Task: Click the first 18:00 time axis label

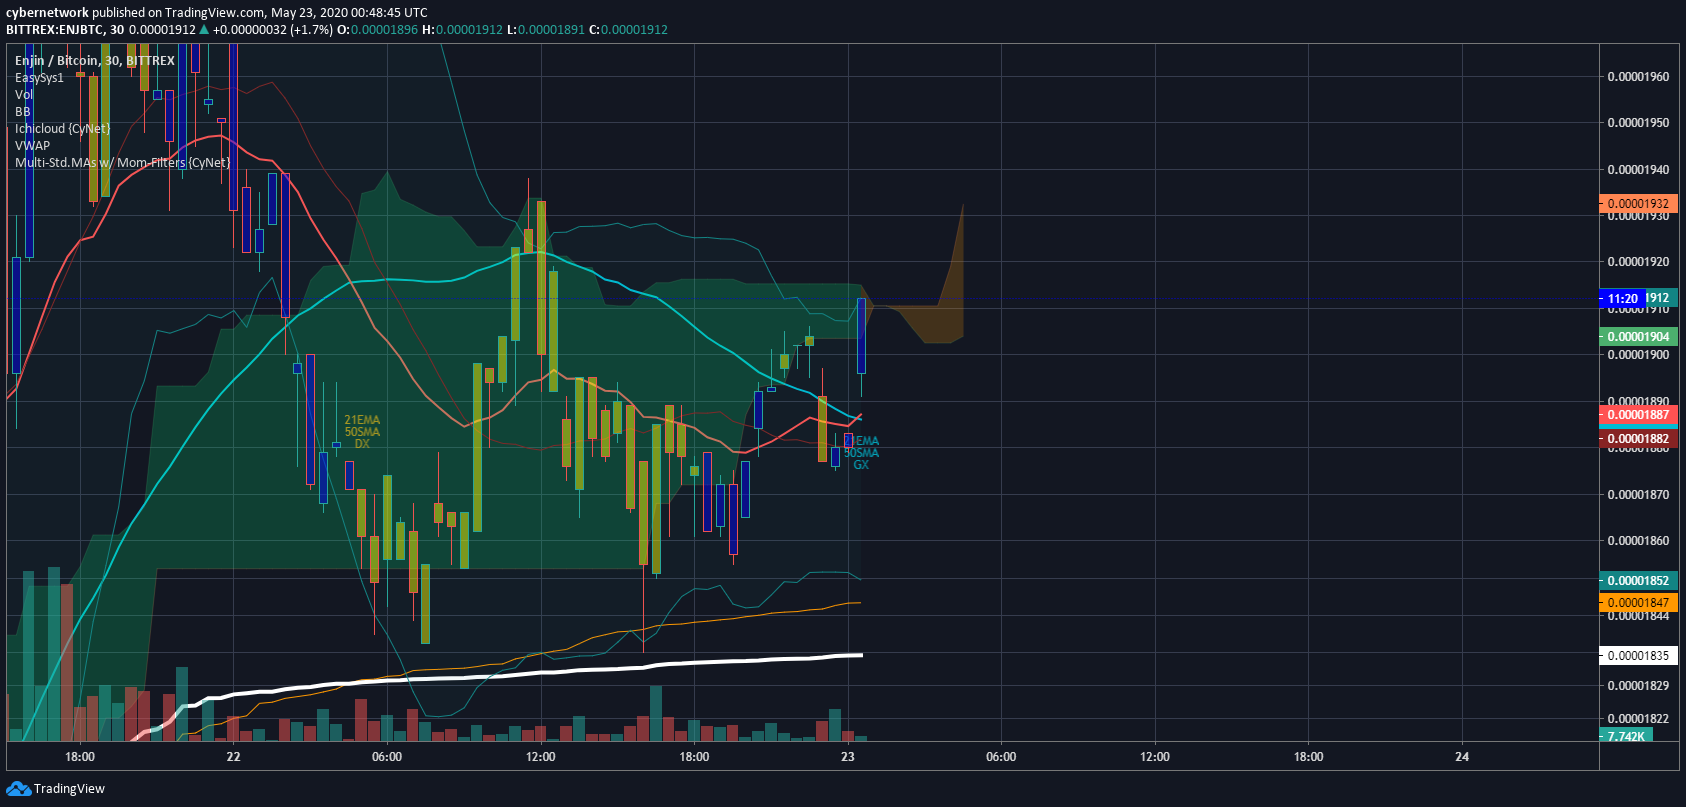Action: pyautogui.click(x=80, y=757)
